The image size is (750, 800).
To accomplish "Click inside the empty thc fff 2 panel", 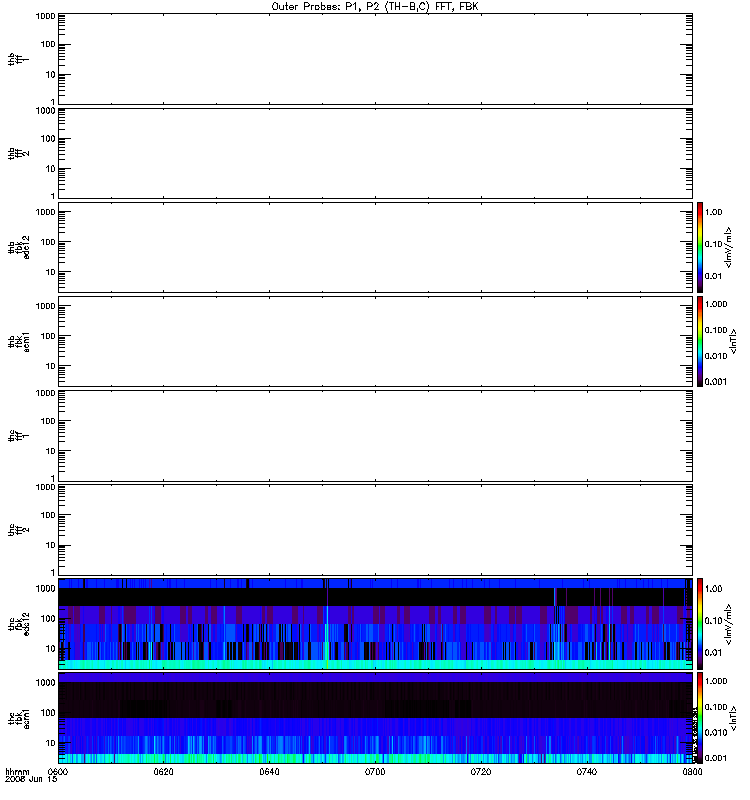I will tap(375, 530).
